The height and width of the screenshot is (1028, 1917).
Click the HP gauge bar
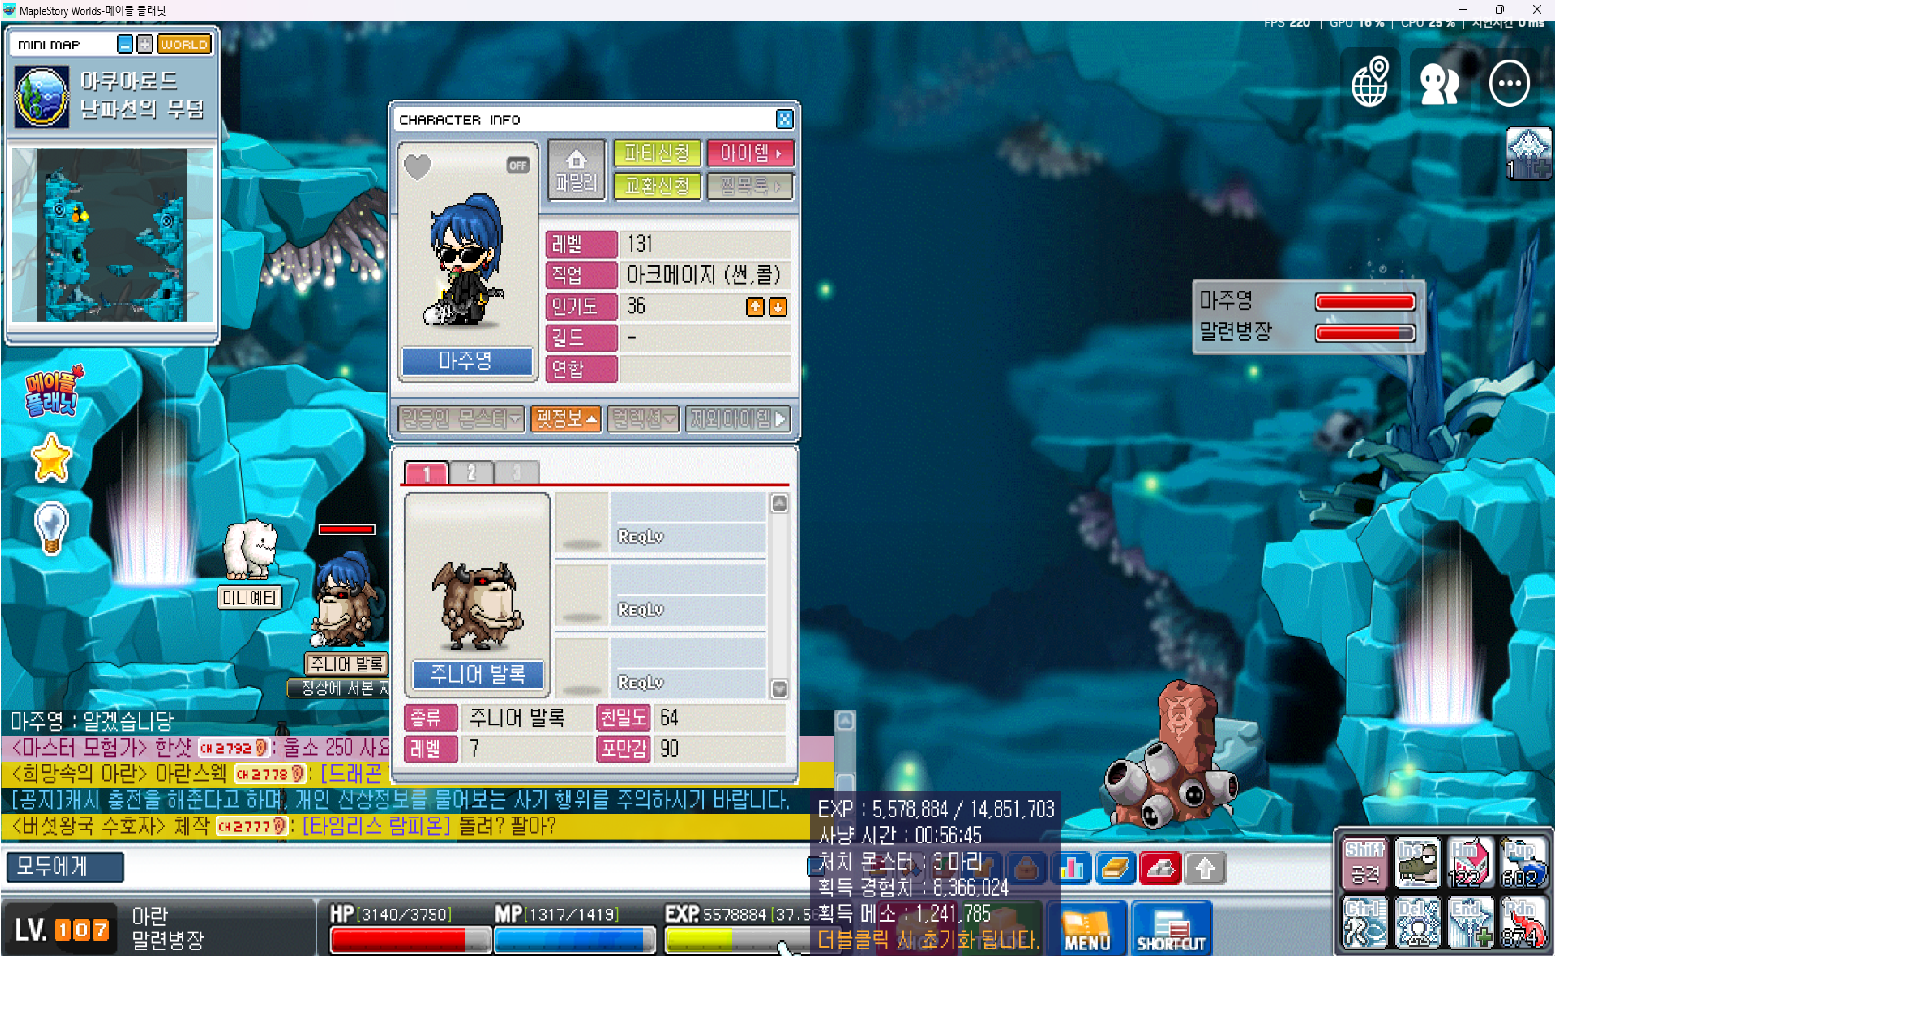[410, 940]
